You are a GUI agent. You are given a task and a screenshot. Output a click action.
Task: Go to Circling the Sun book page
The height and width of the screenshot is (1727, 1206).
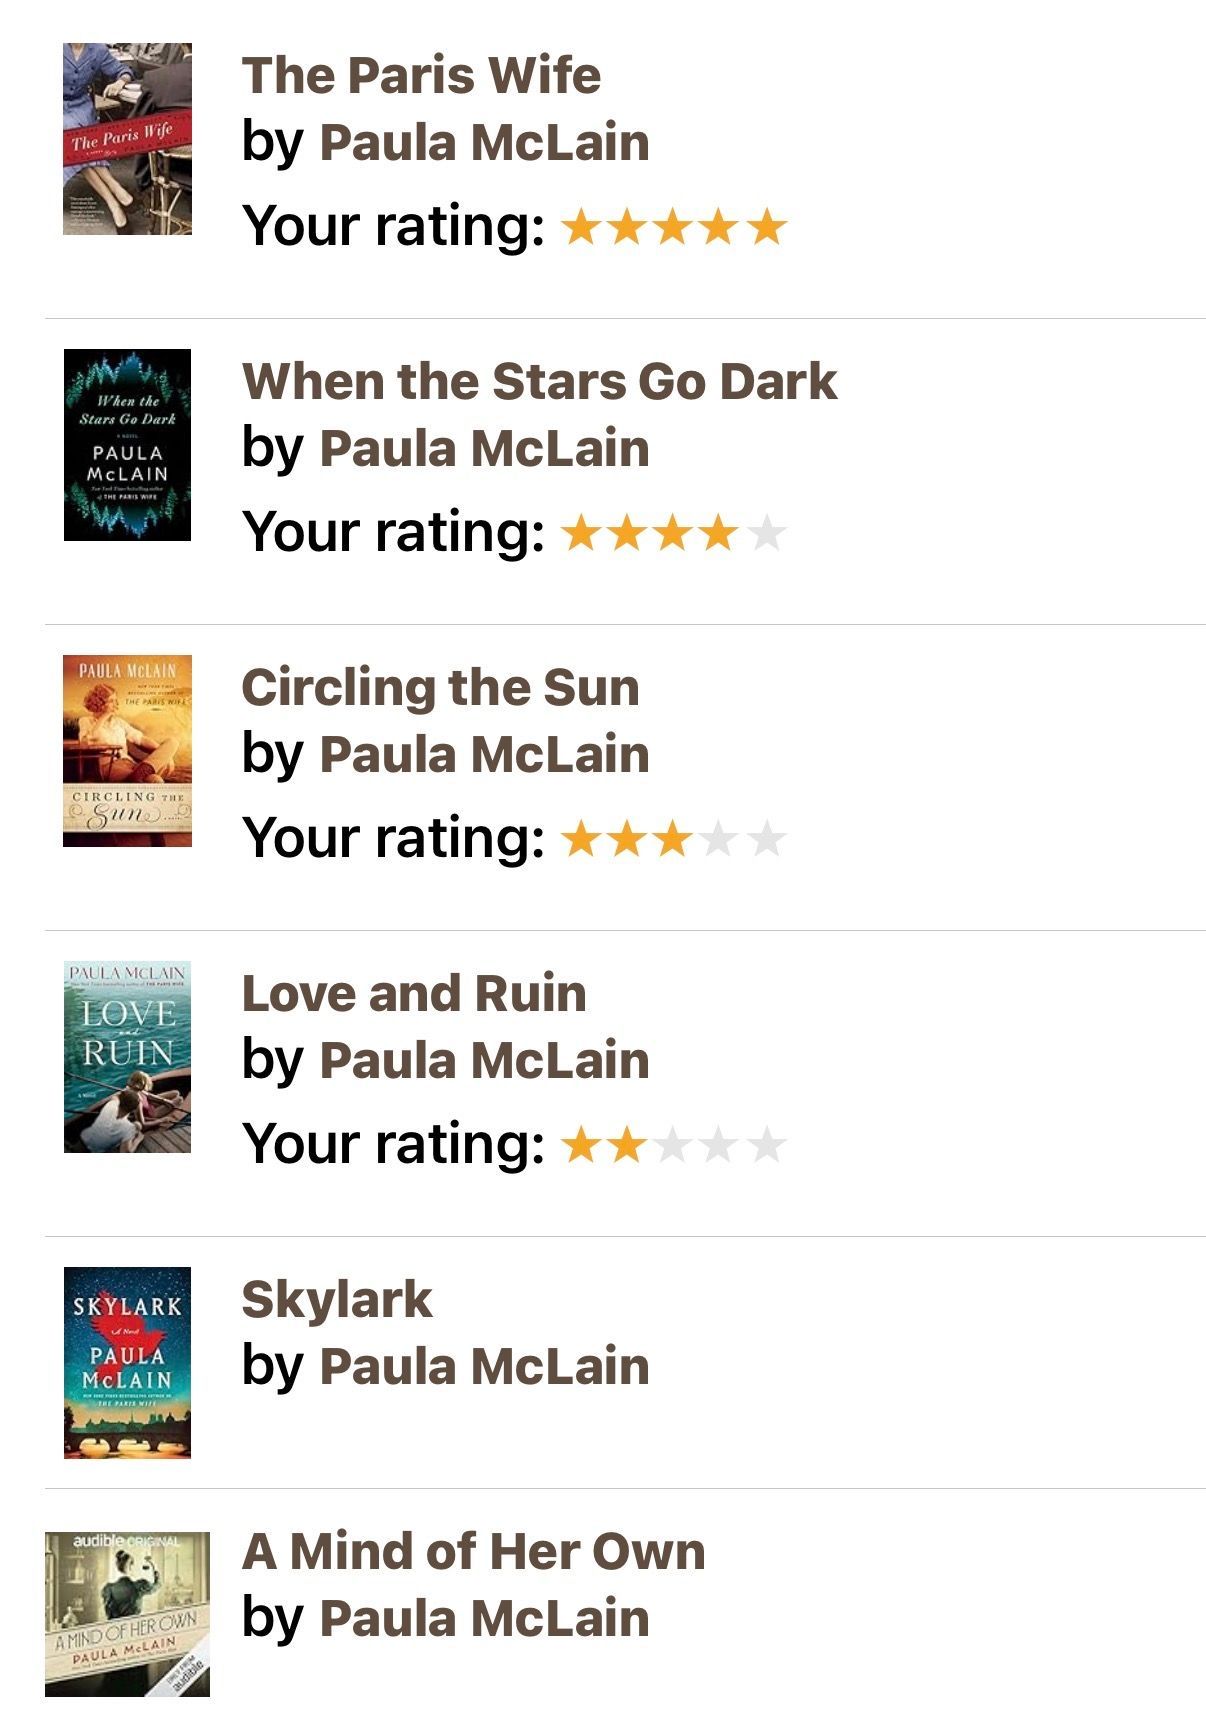click(x=440, y=687)
